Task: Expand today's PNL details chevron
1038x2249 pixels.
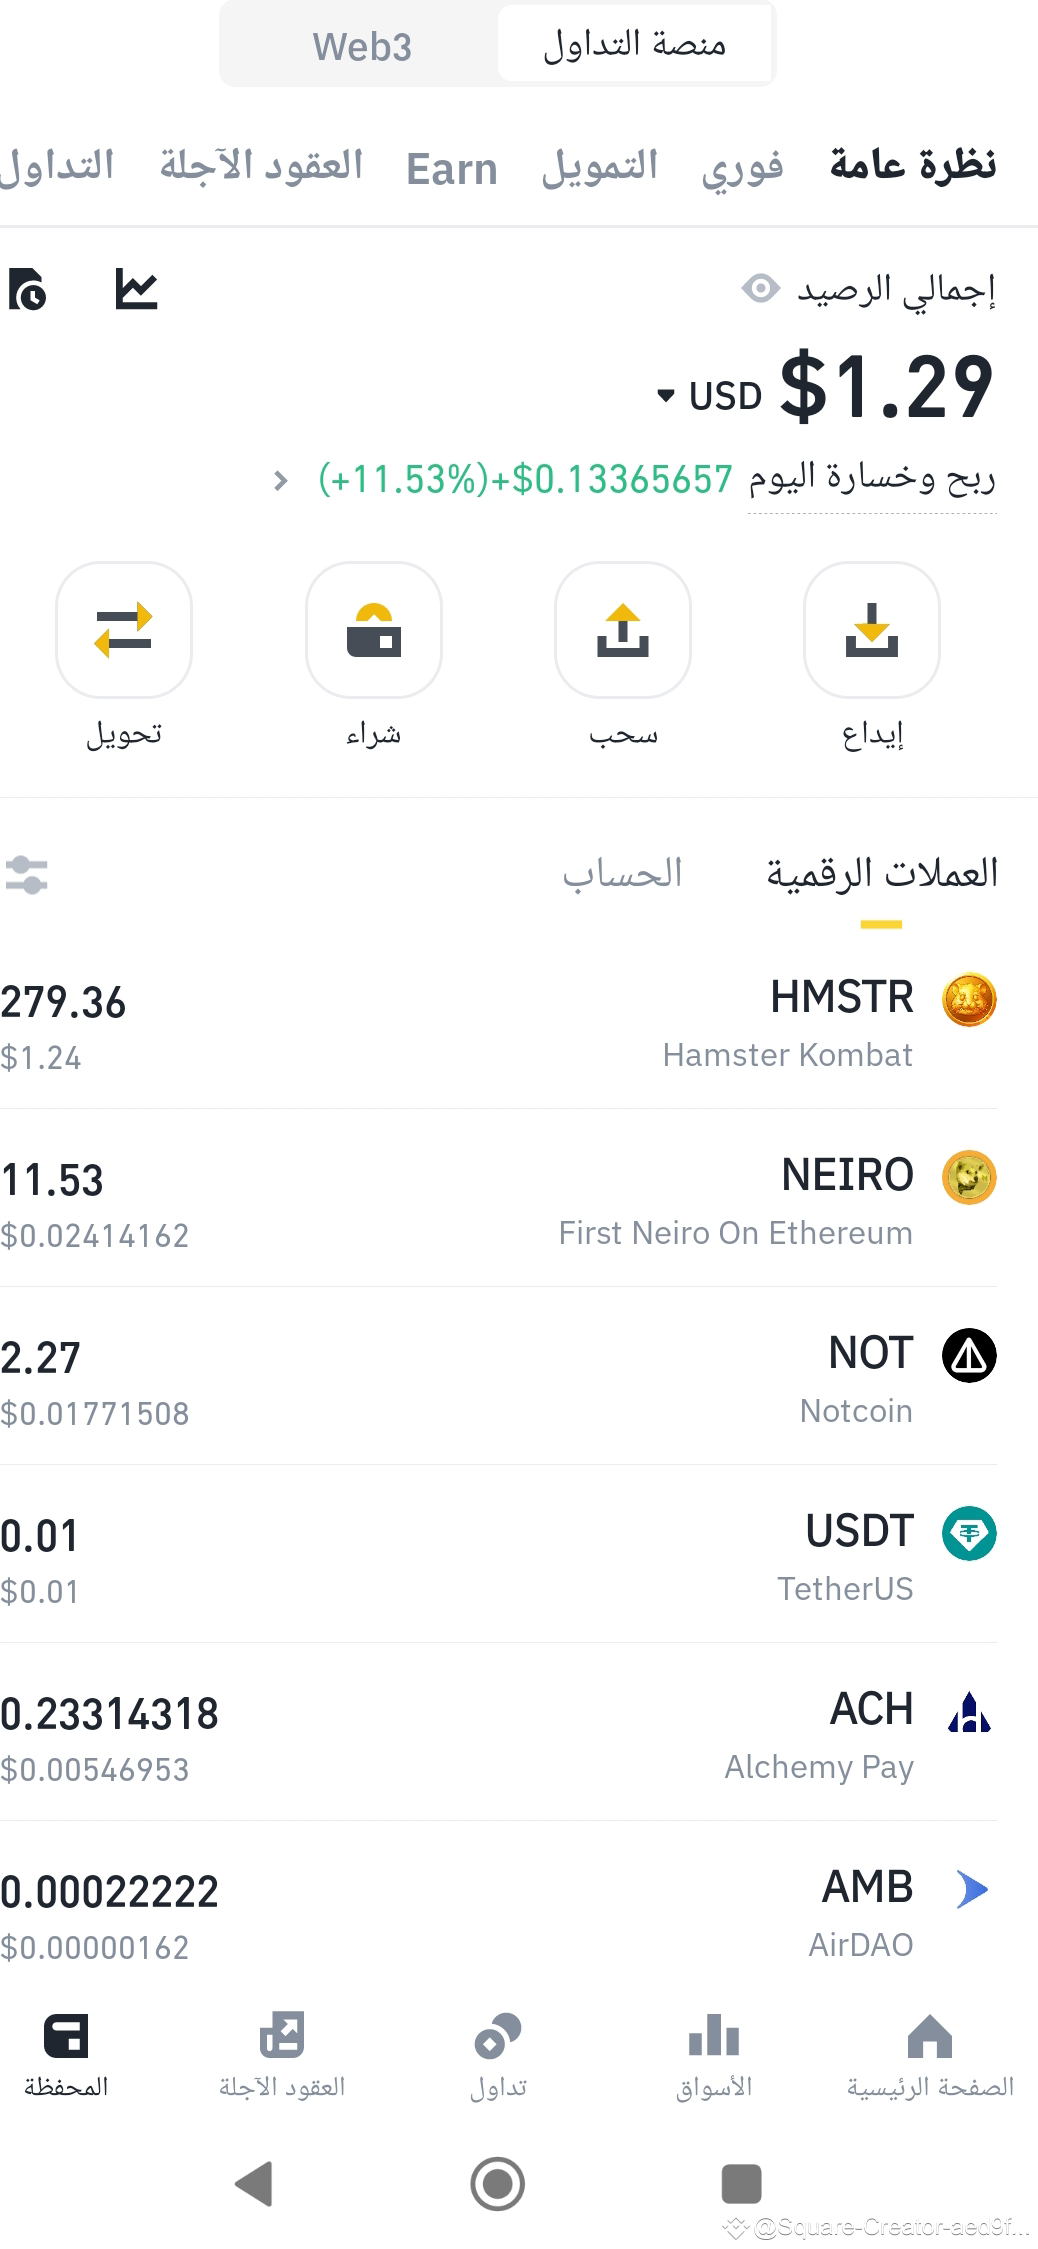Action: pyautogui.click(x=280, y=481)
